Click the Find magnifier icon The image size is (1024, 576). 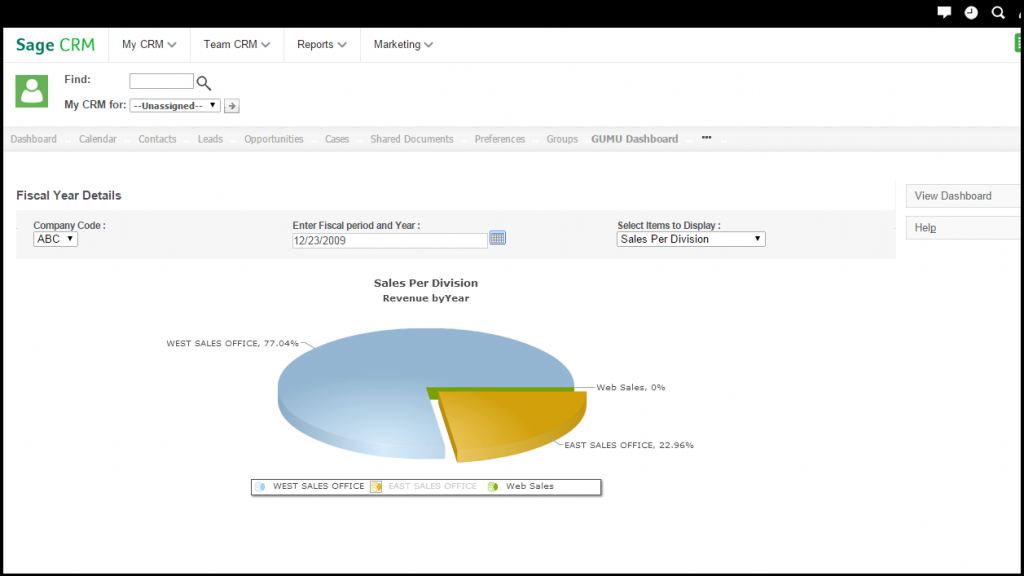pos(204,83)
